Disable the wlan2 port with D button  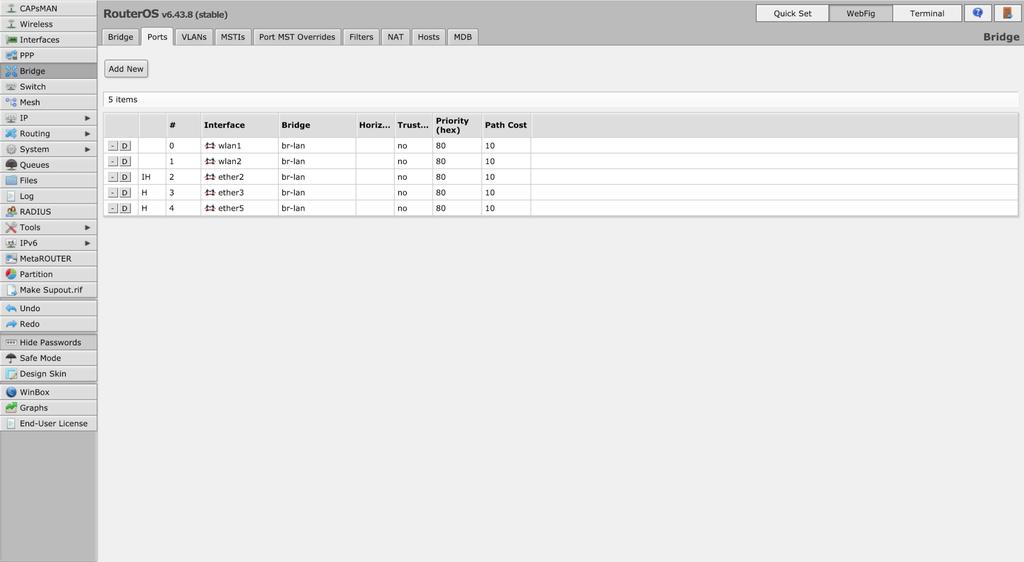[125, 162]
